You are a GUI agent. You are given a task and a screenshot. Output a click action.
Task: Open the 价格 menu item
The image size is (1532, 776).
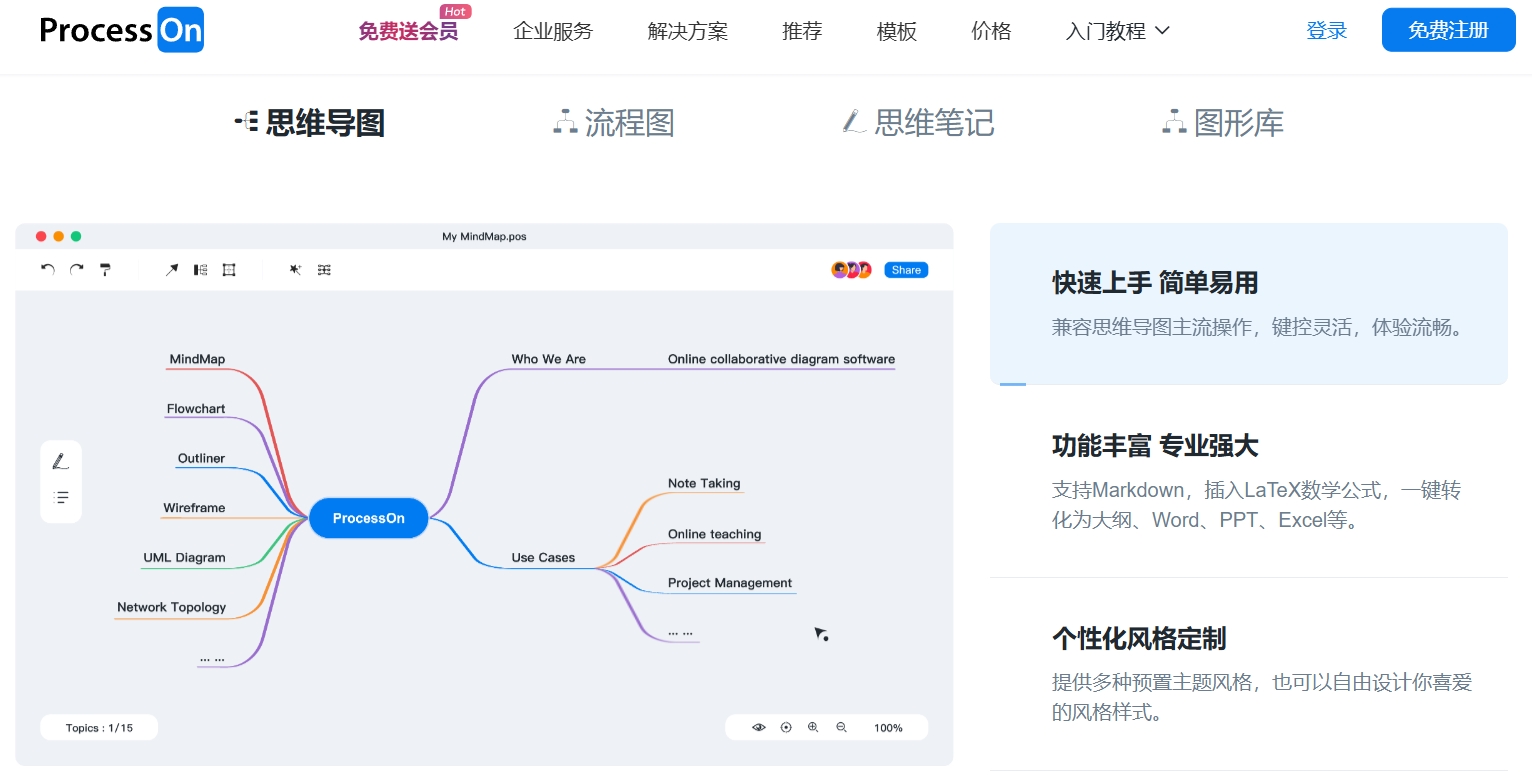(x=991, y=32)
